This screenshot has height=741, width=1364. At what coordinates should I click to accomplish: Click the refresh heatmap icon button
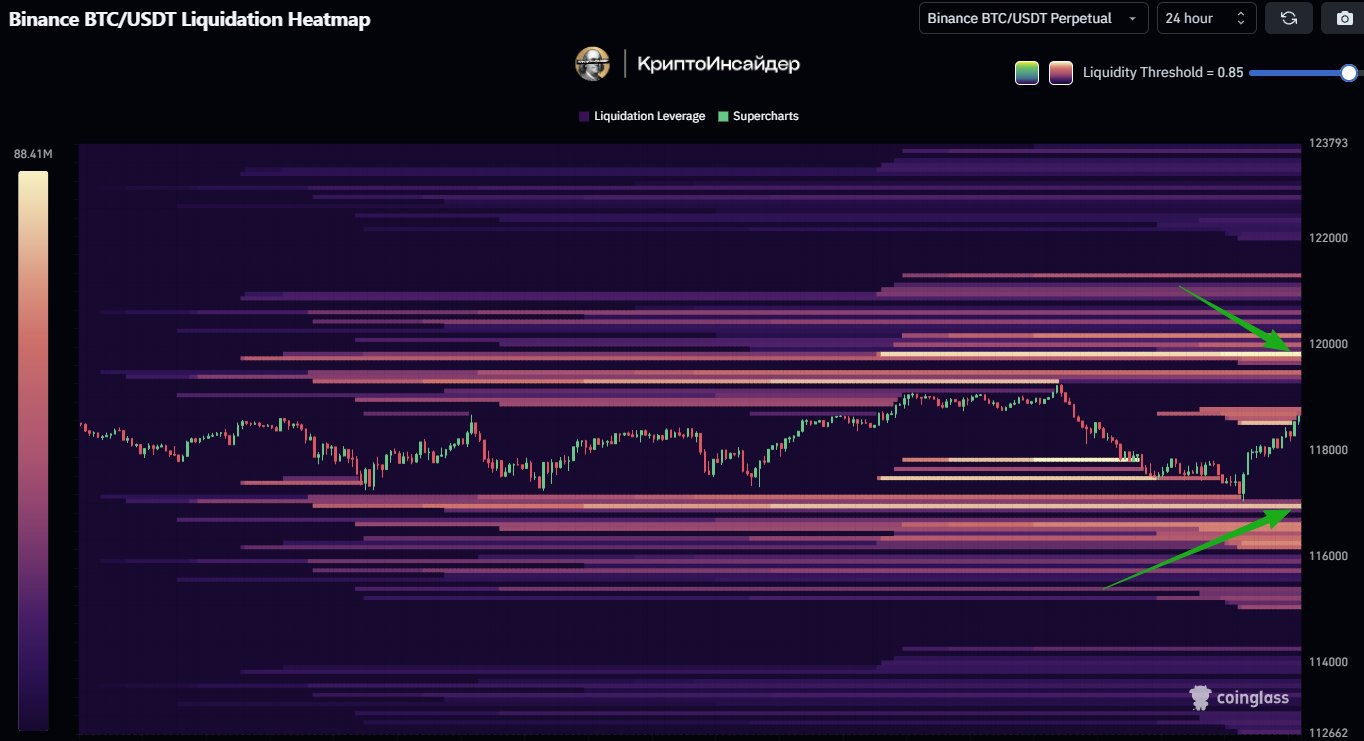point(1288,18)
